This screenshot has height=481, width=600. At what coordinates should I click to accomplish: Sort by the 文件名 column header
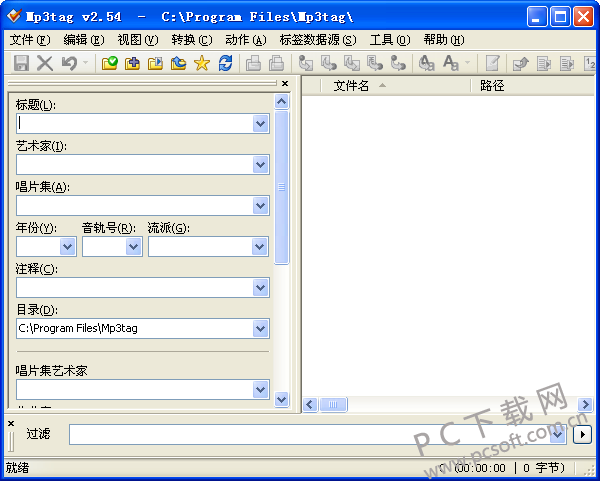(396, 86)
